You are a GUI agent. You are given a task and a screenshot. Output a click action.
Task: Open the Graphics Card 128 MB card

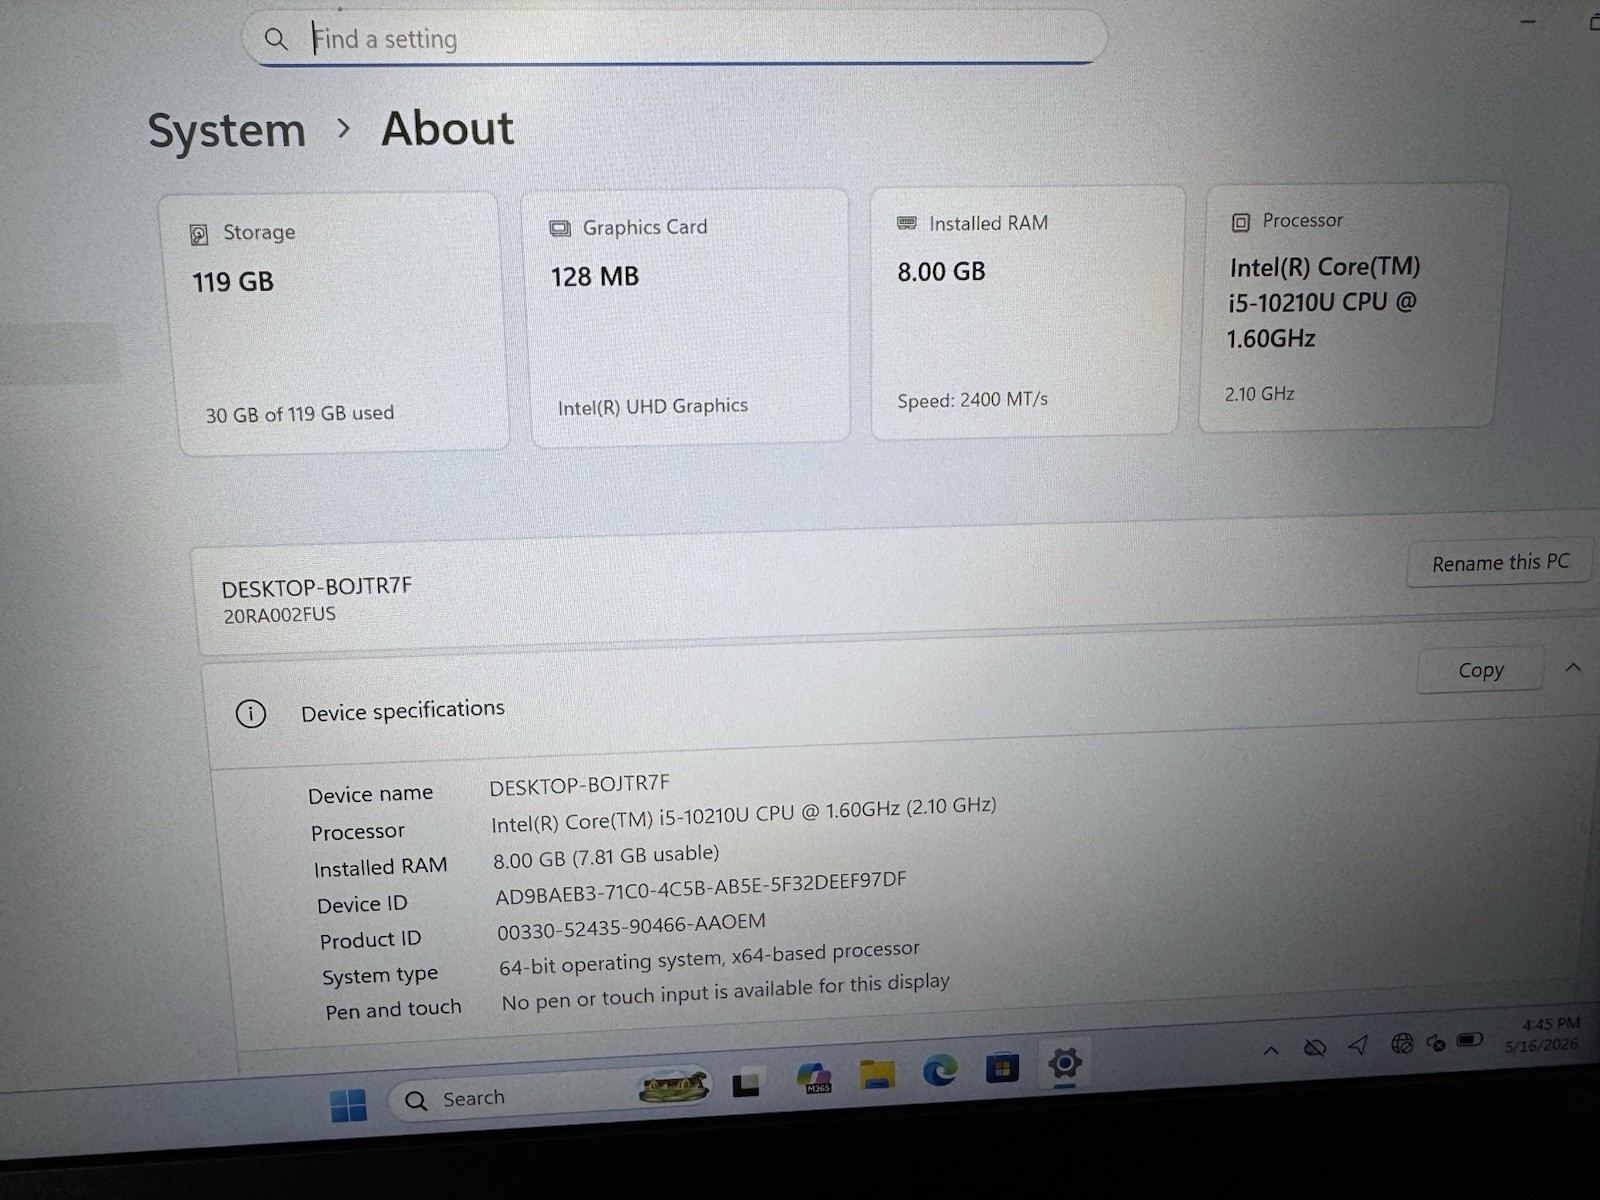coord(688,317)
